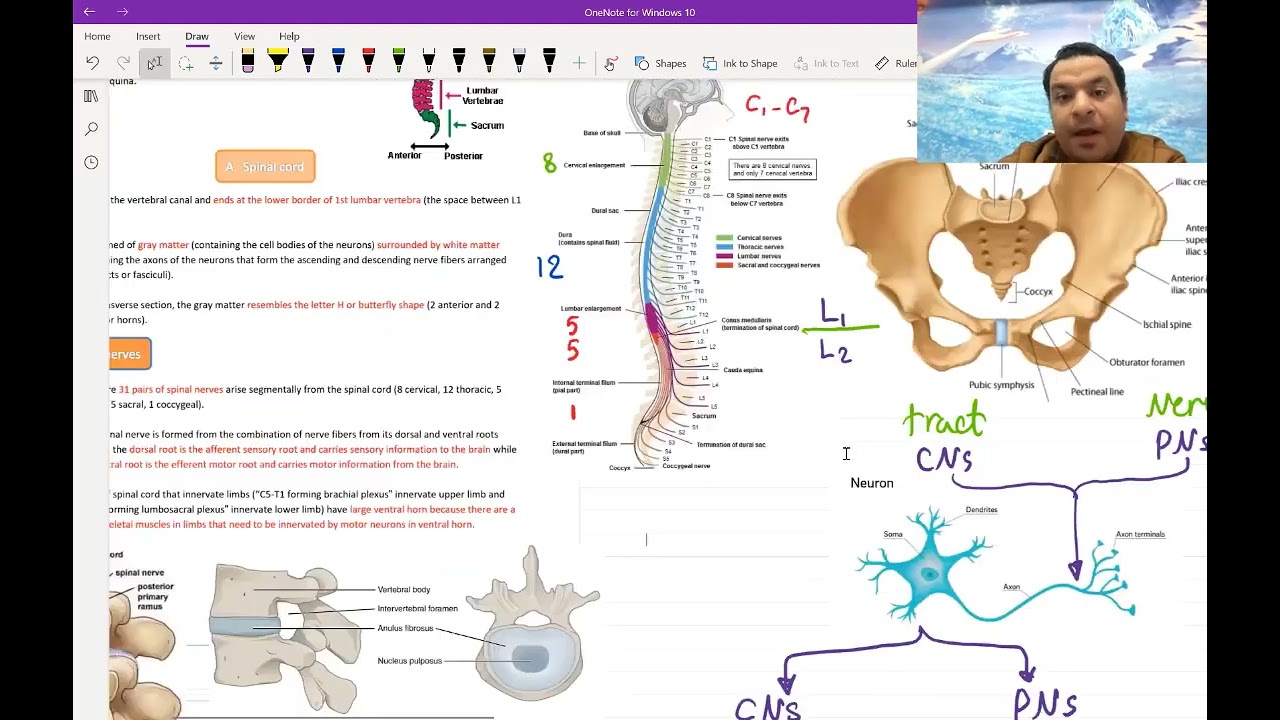Click the back navigation arrow
The width and height of the screenshot is (1280, 720).
[x=89, y=12]
